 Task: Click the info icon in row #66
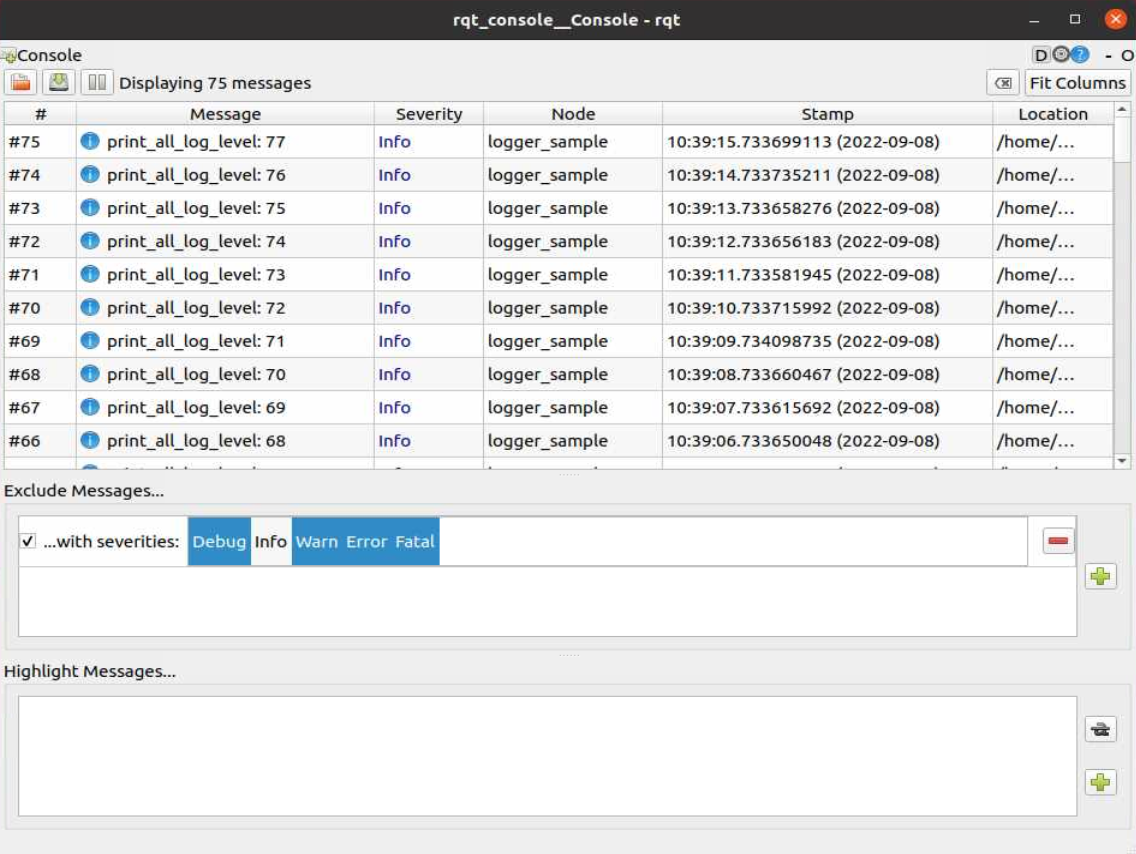click(x=90, y=440)
